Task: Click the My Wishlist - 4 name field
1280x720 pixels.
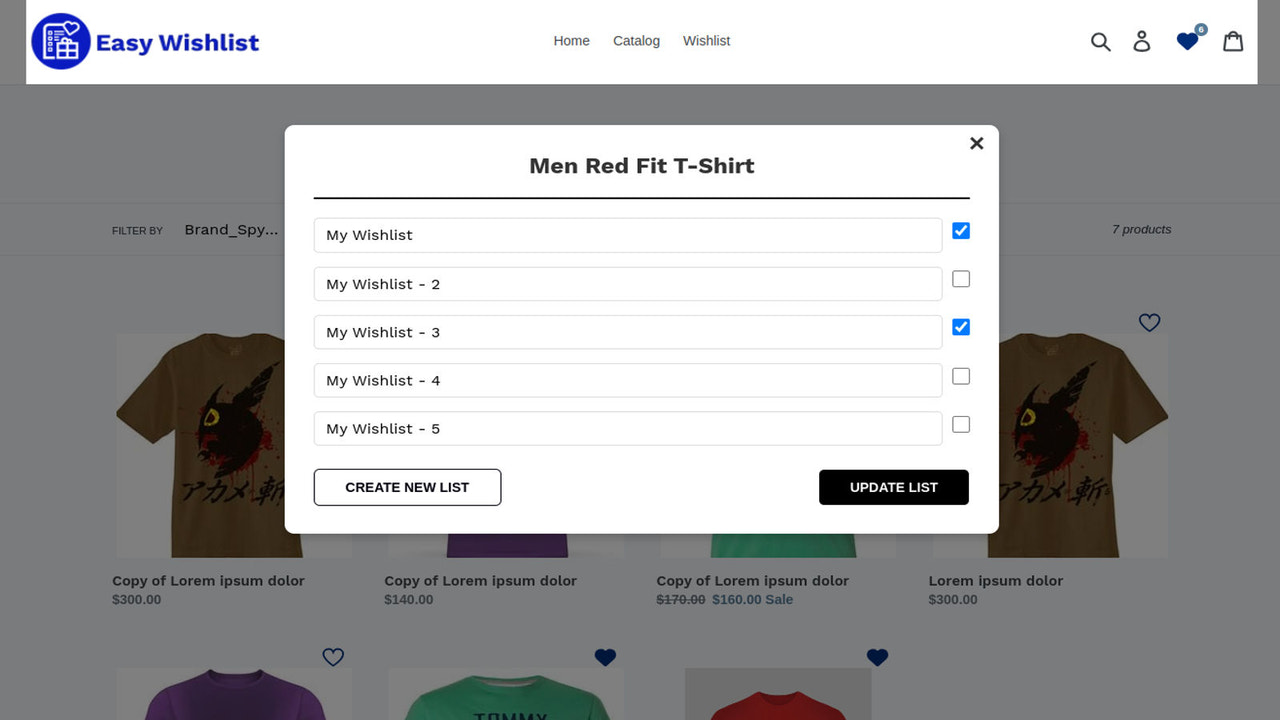Action: point(627,380)
